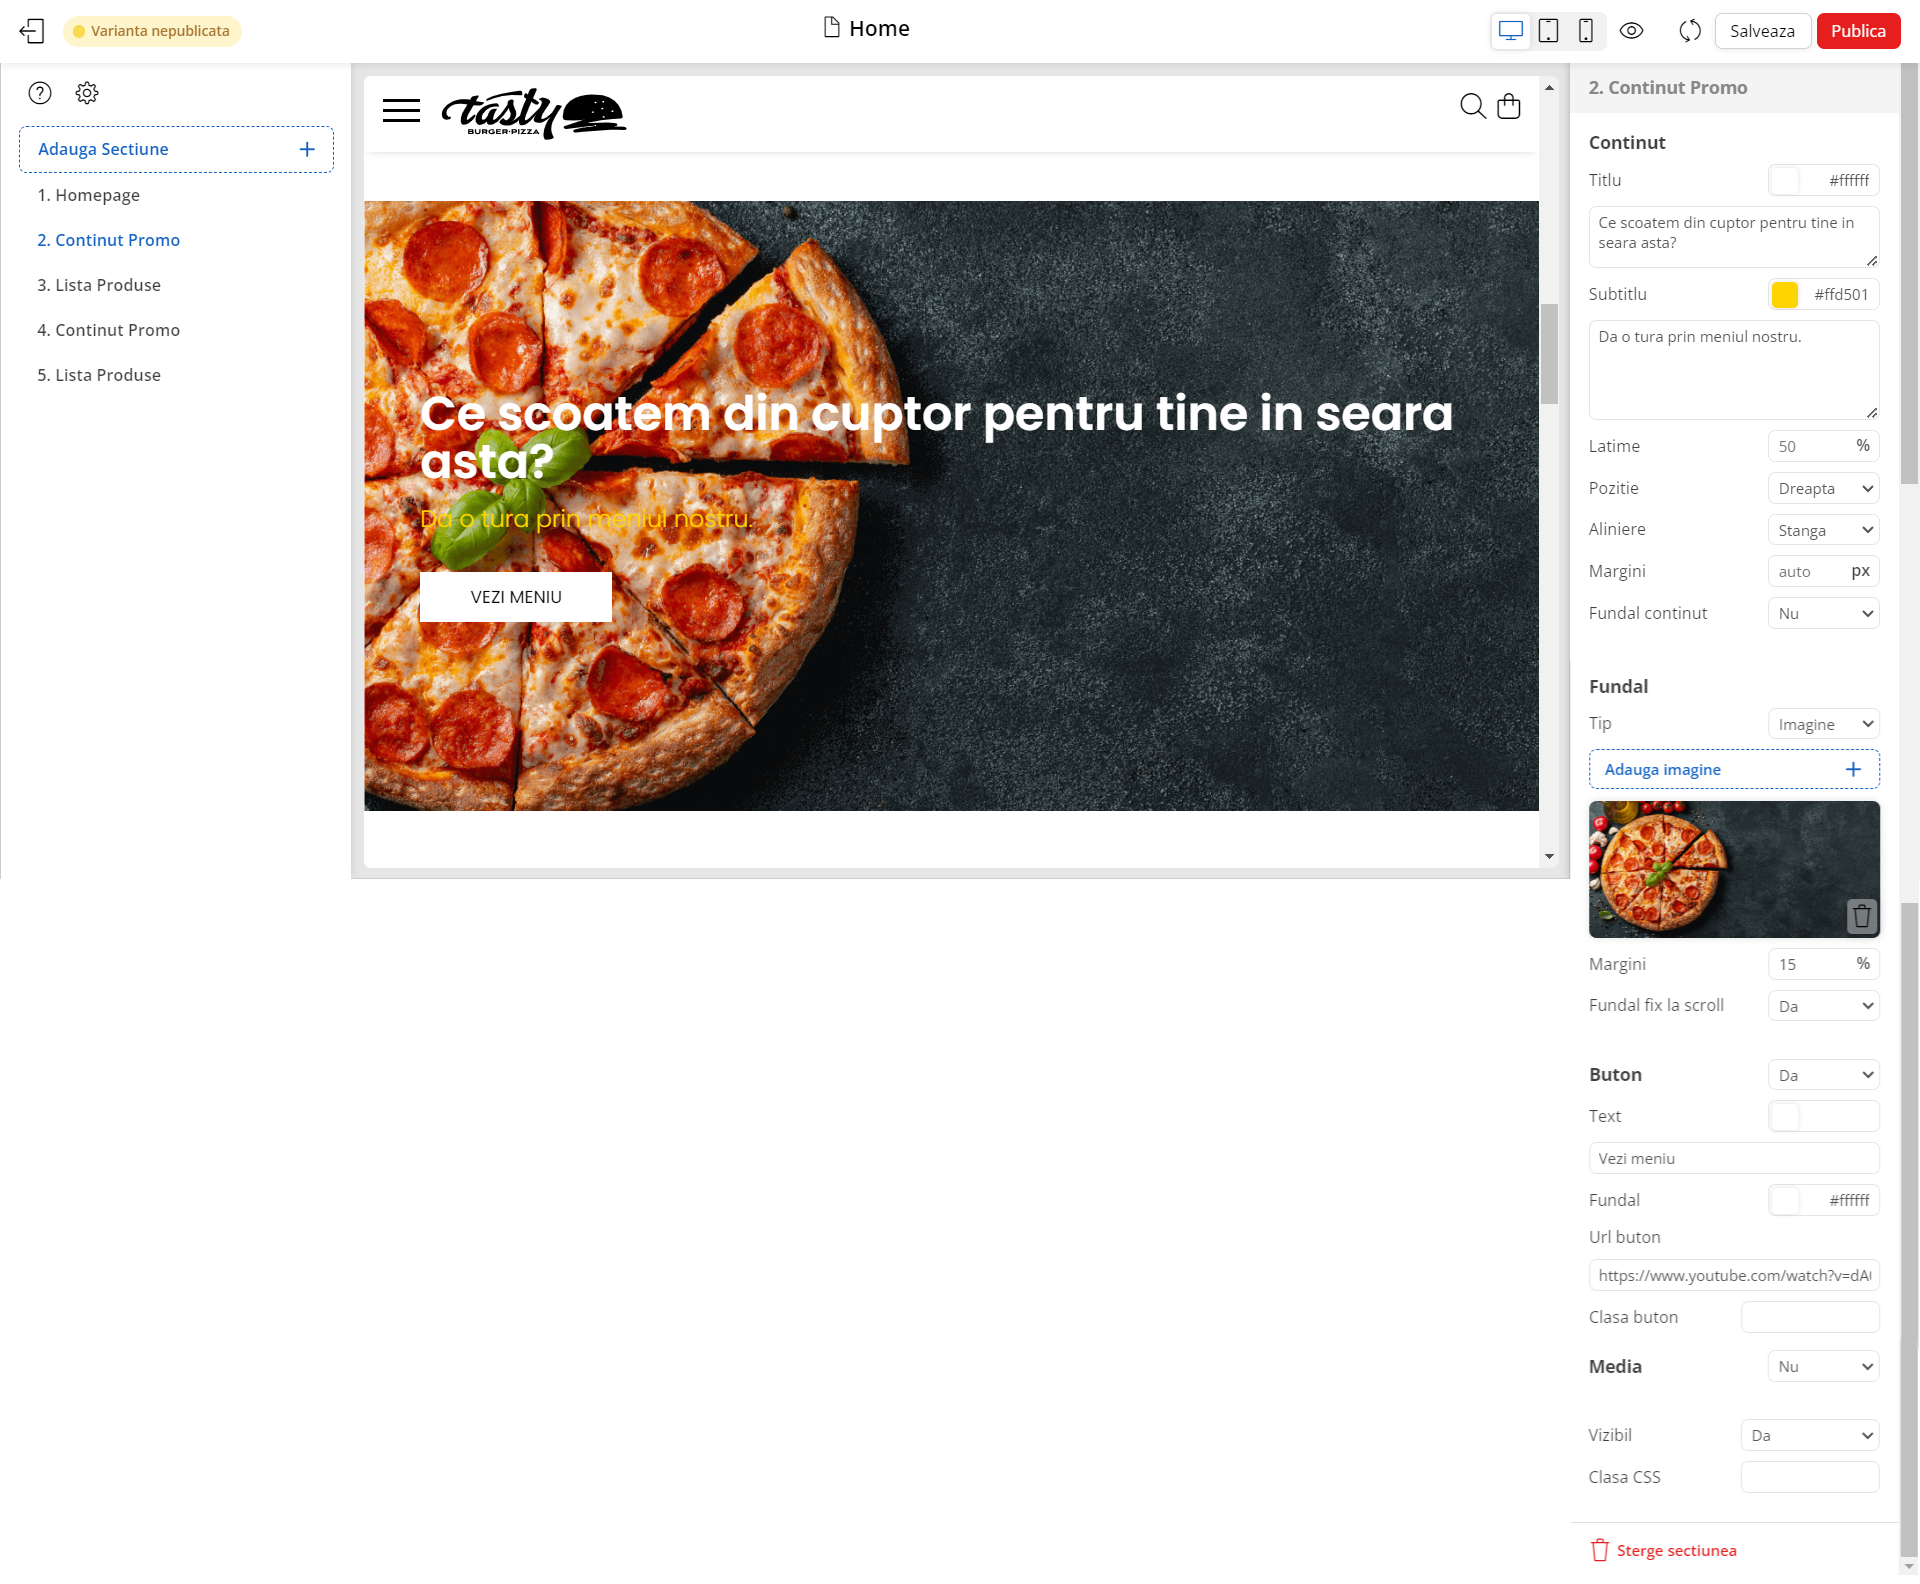Open the Media dropdown set to Nu
The width and height of the screenshot is (1920, 1584).
(x=1823, y=1366)
